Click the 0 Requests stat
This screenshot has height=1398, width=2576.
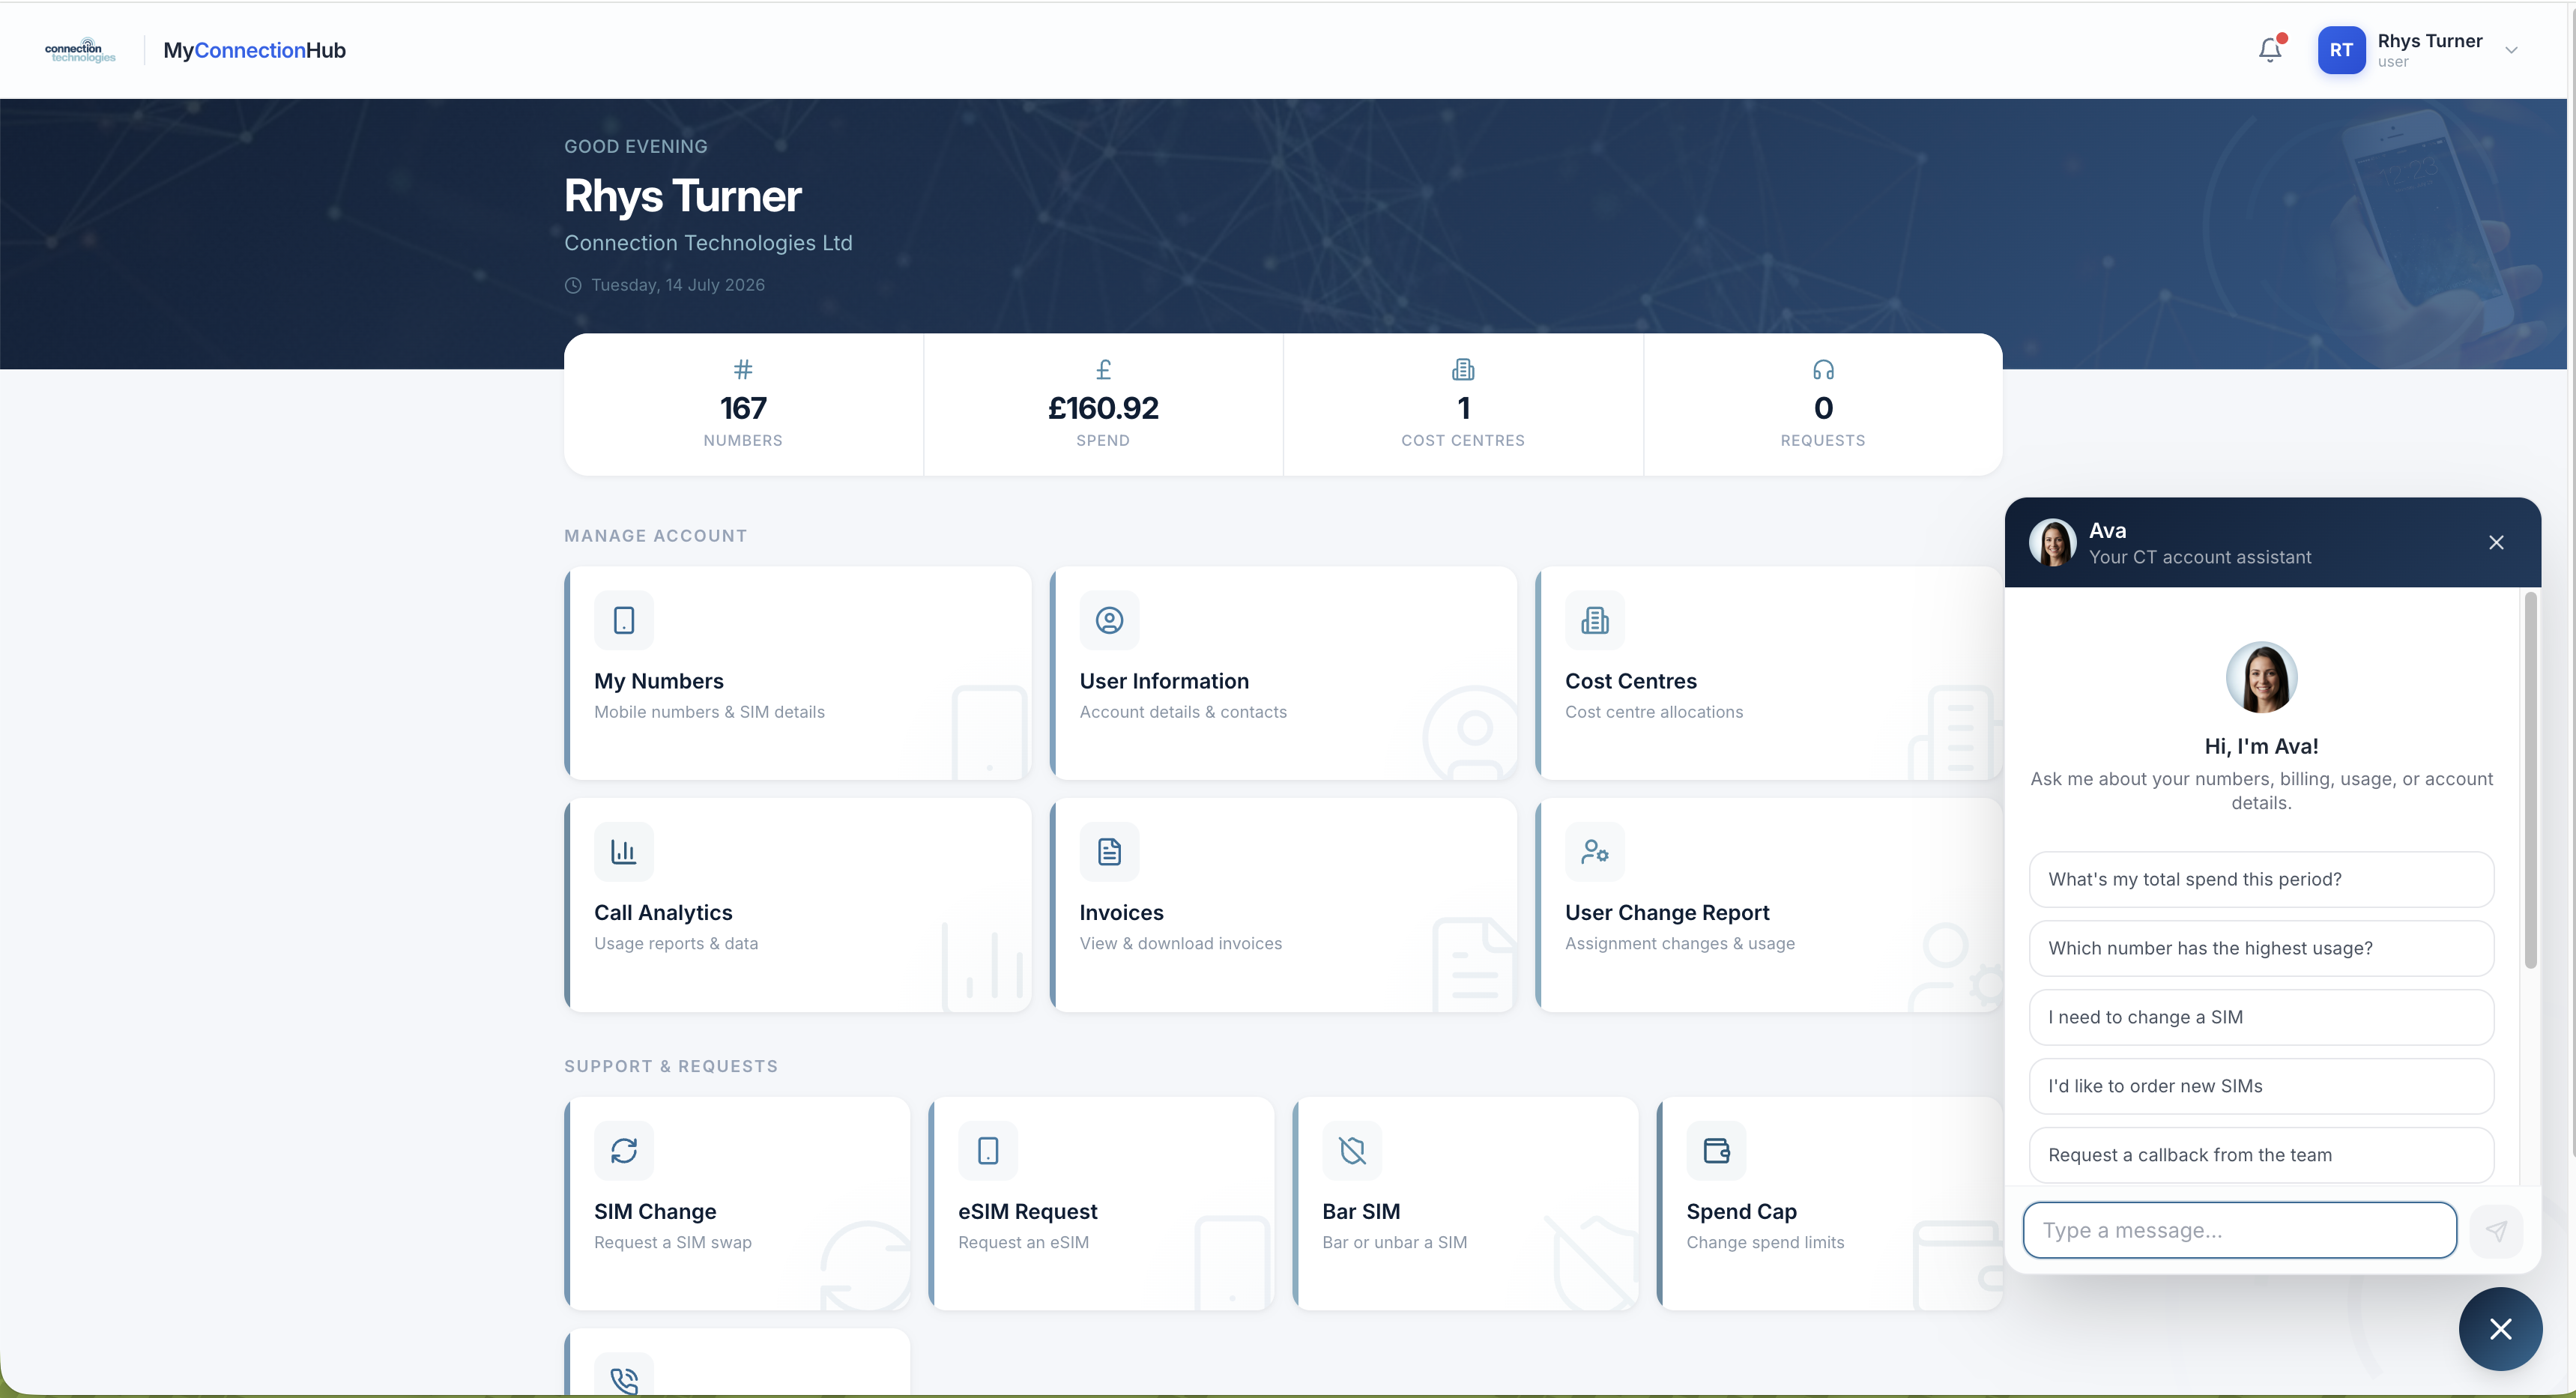tap(1823, 404)
